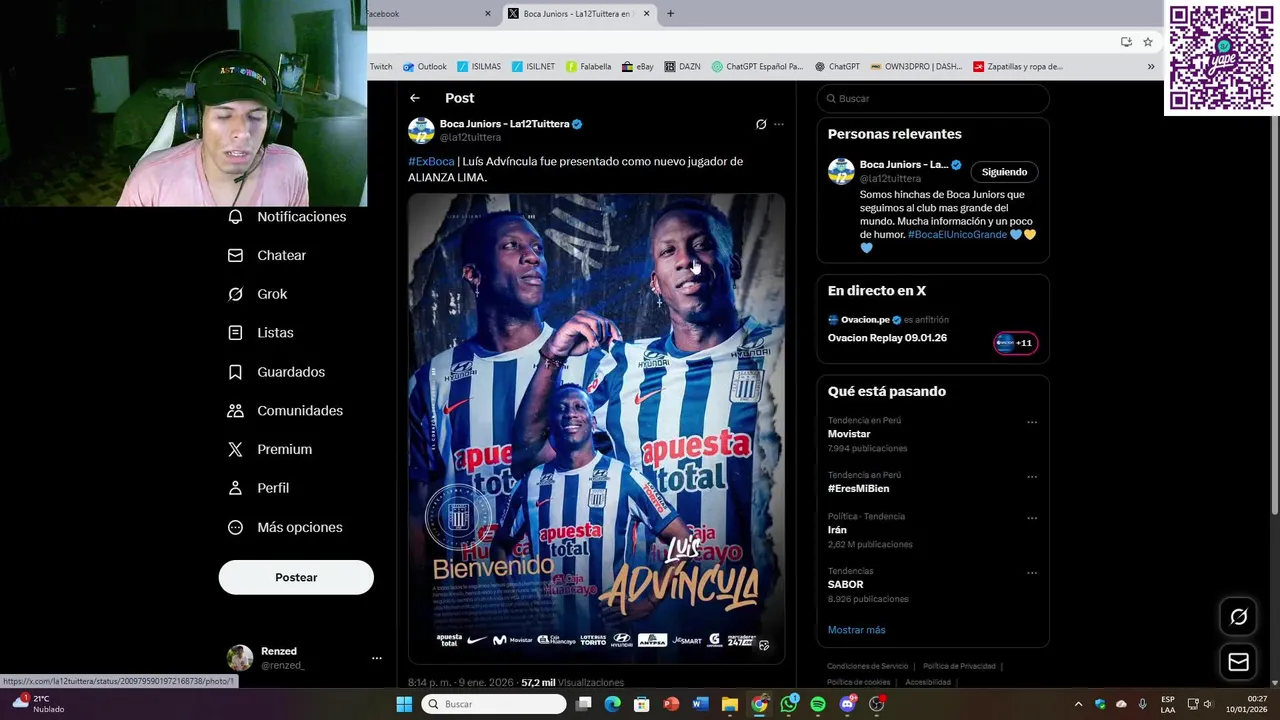
Task: Open Word from the taskbar
Action: tap(700, 704)
